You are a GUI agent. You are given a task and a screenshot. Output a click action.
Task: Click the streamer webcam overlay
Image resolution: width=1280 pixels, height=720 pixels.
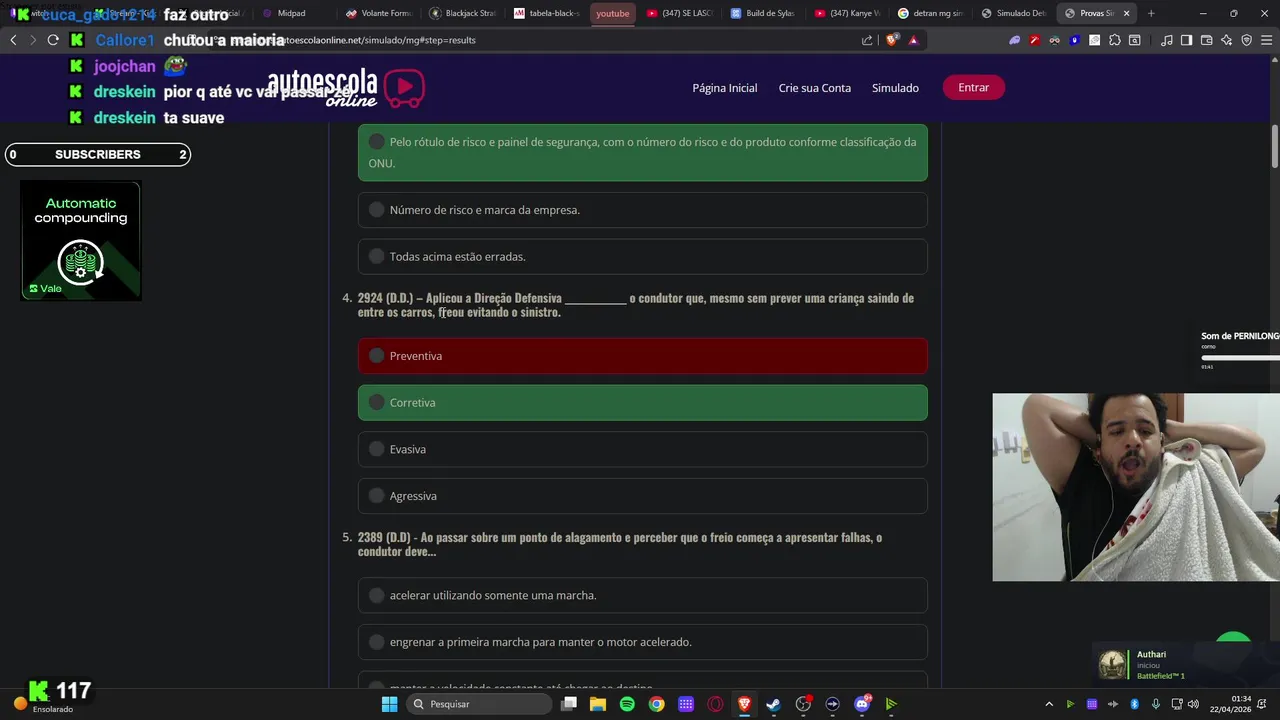1136,487
